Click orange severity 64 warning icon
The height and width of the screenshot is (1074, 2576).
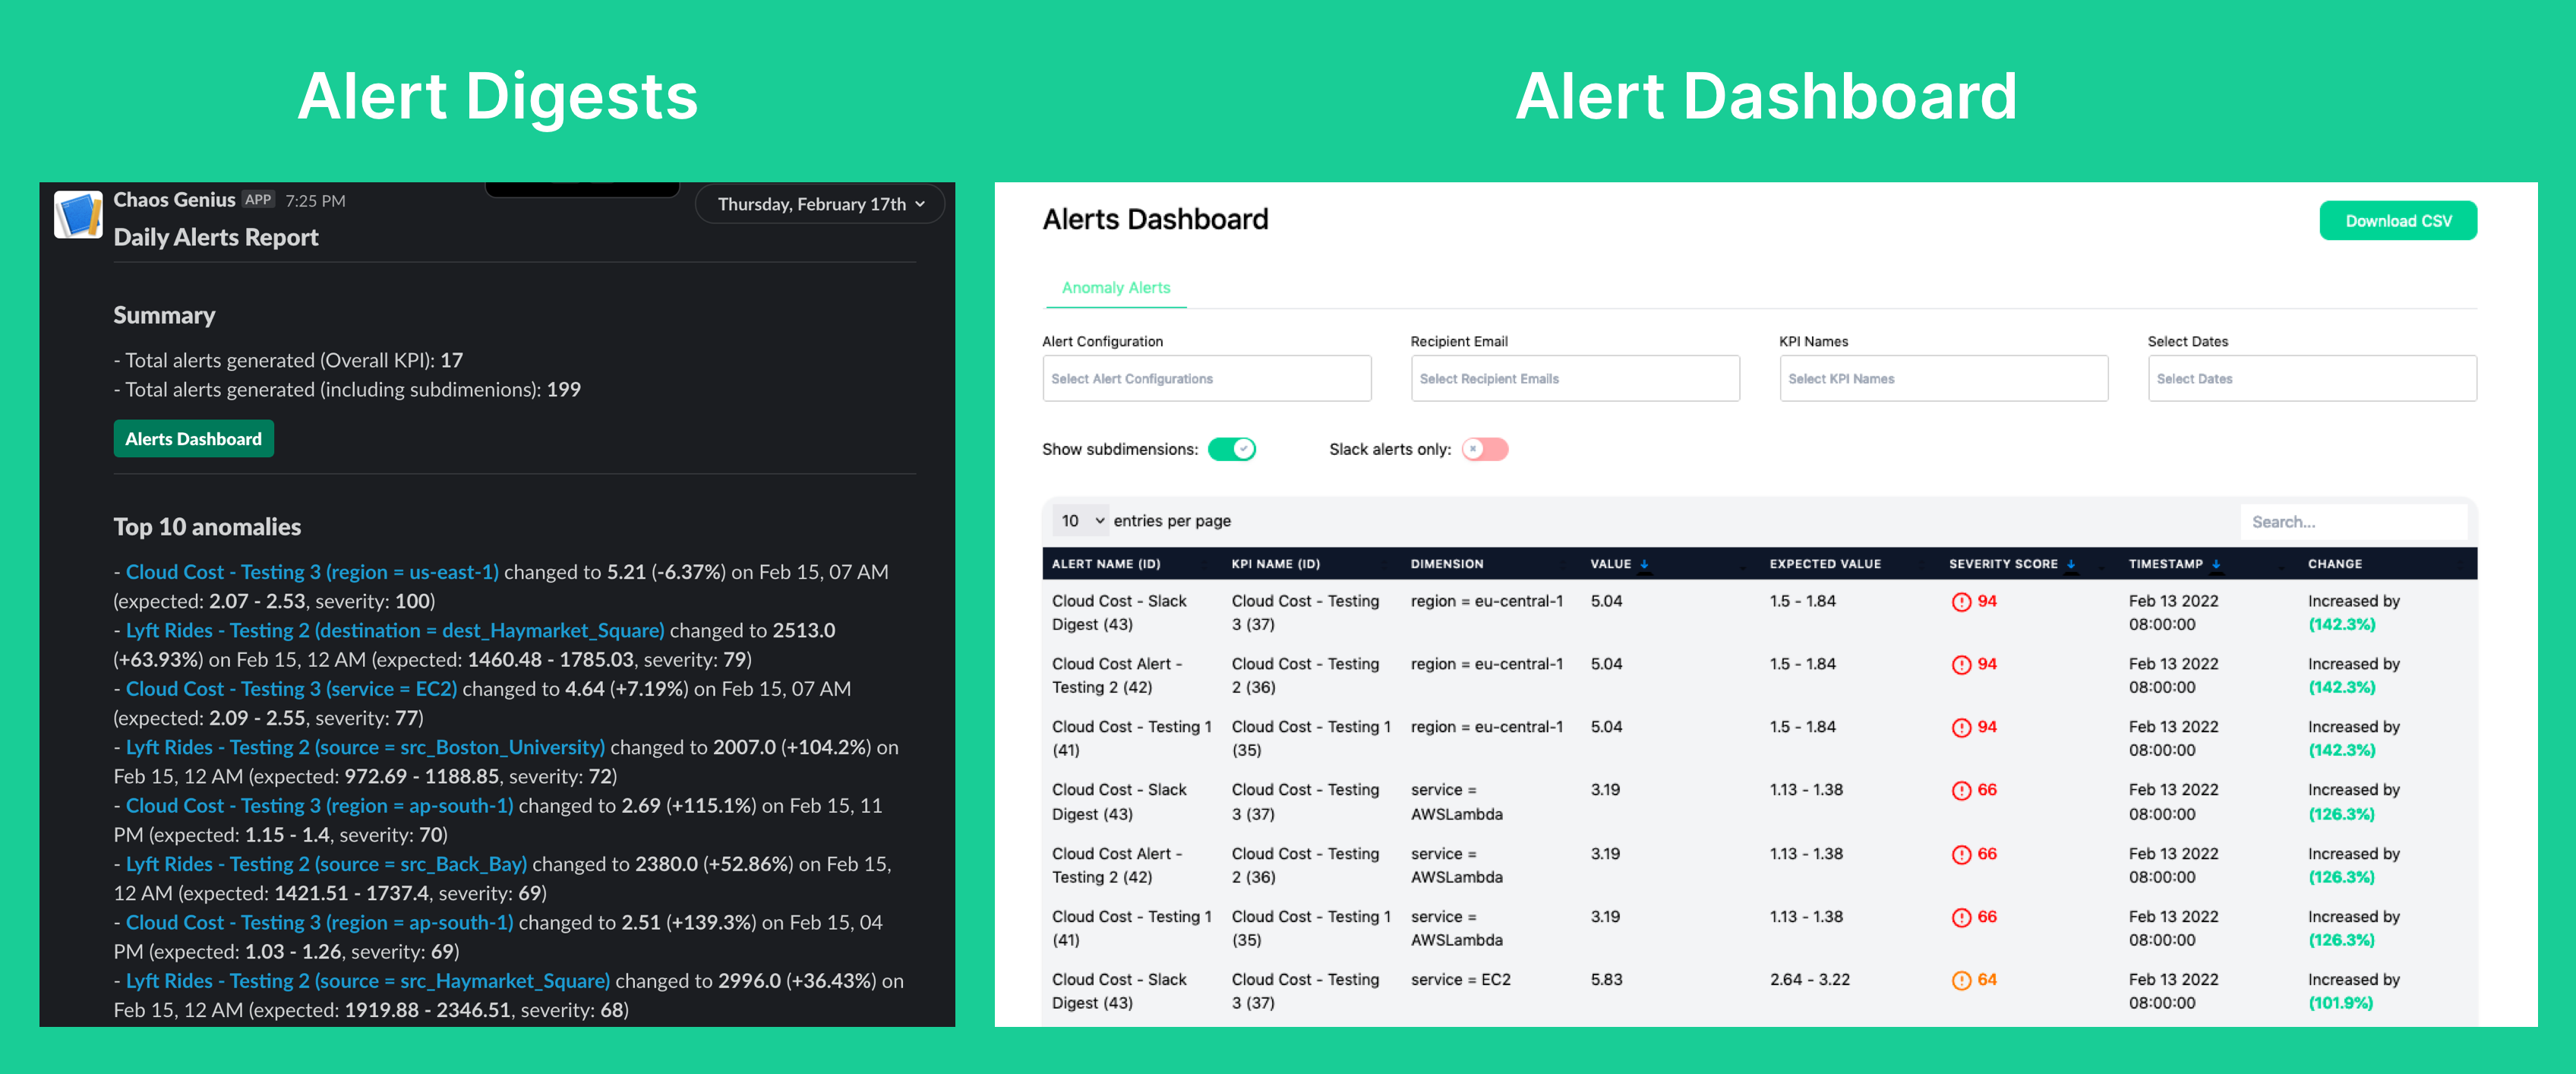tap(1961, 980)
